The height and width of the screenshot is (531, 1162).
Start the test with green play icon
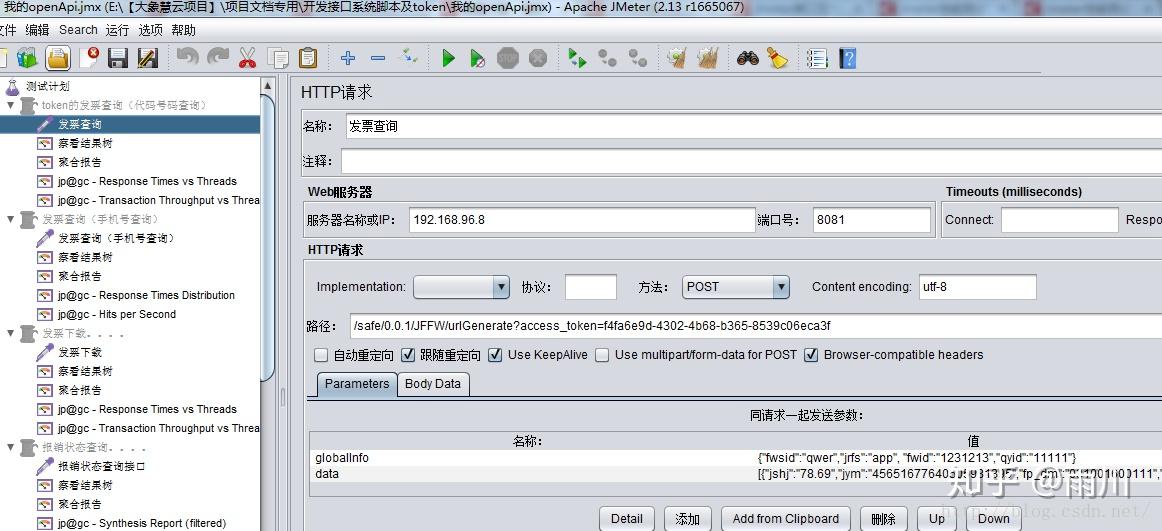pos(448,58)
